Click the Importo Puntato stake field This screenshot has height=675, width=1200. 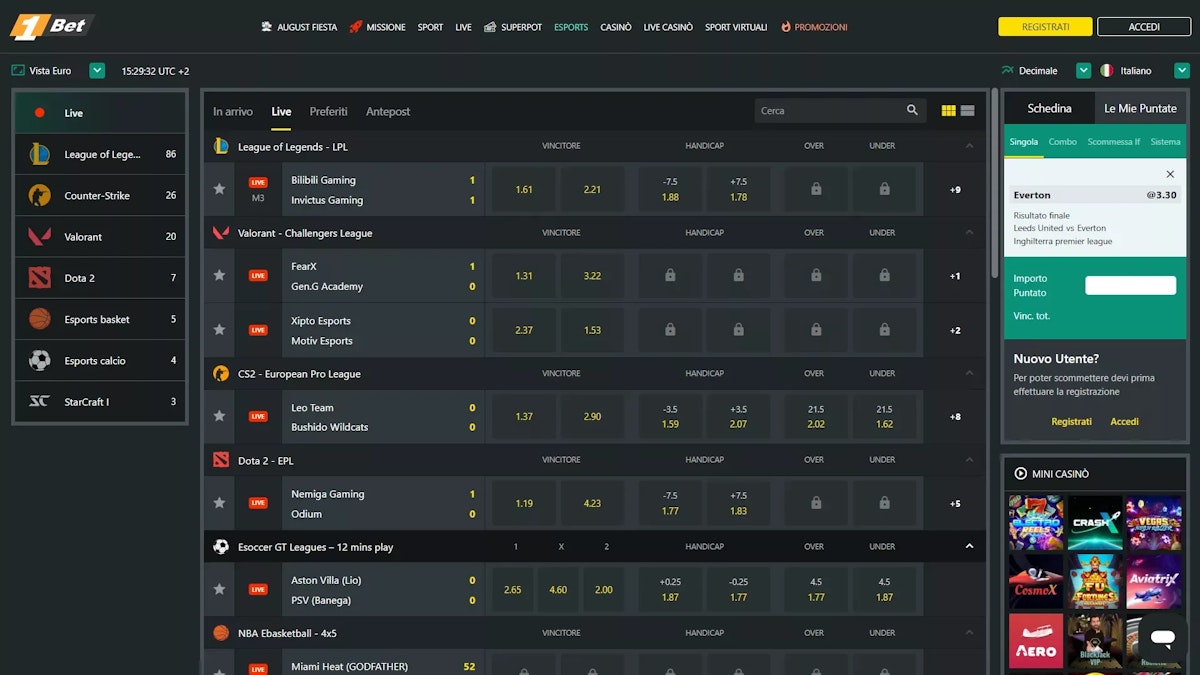(x=1130, y=286)
